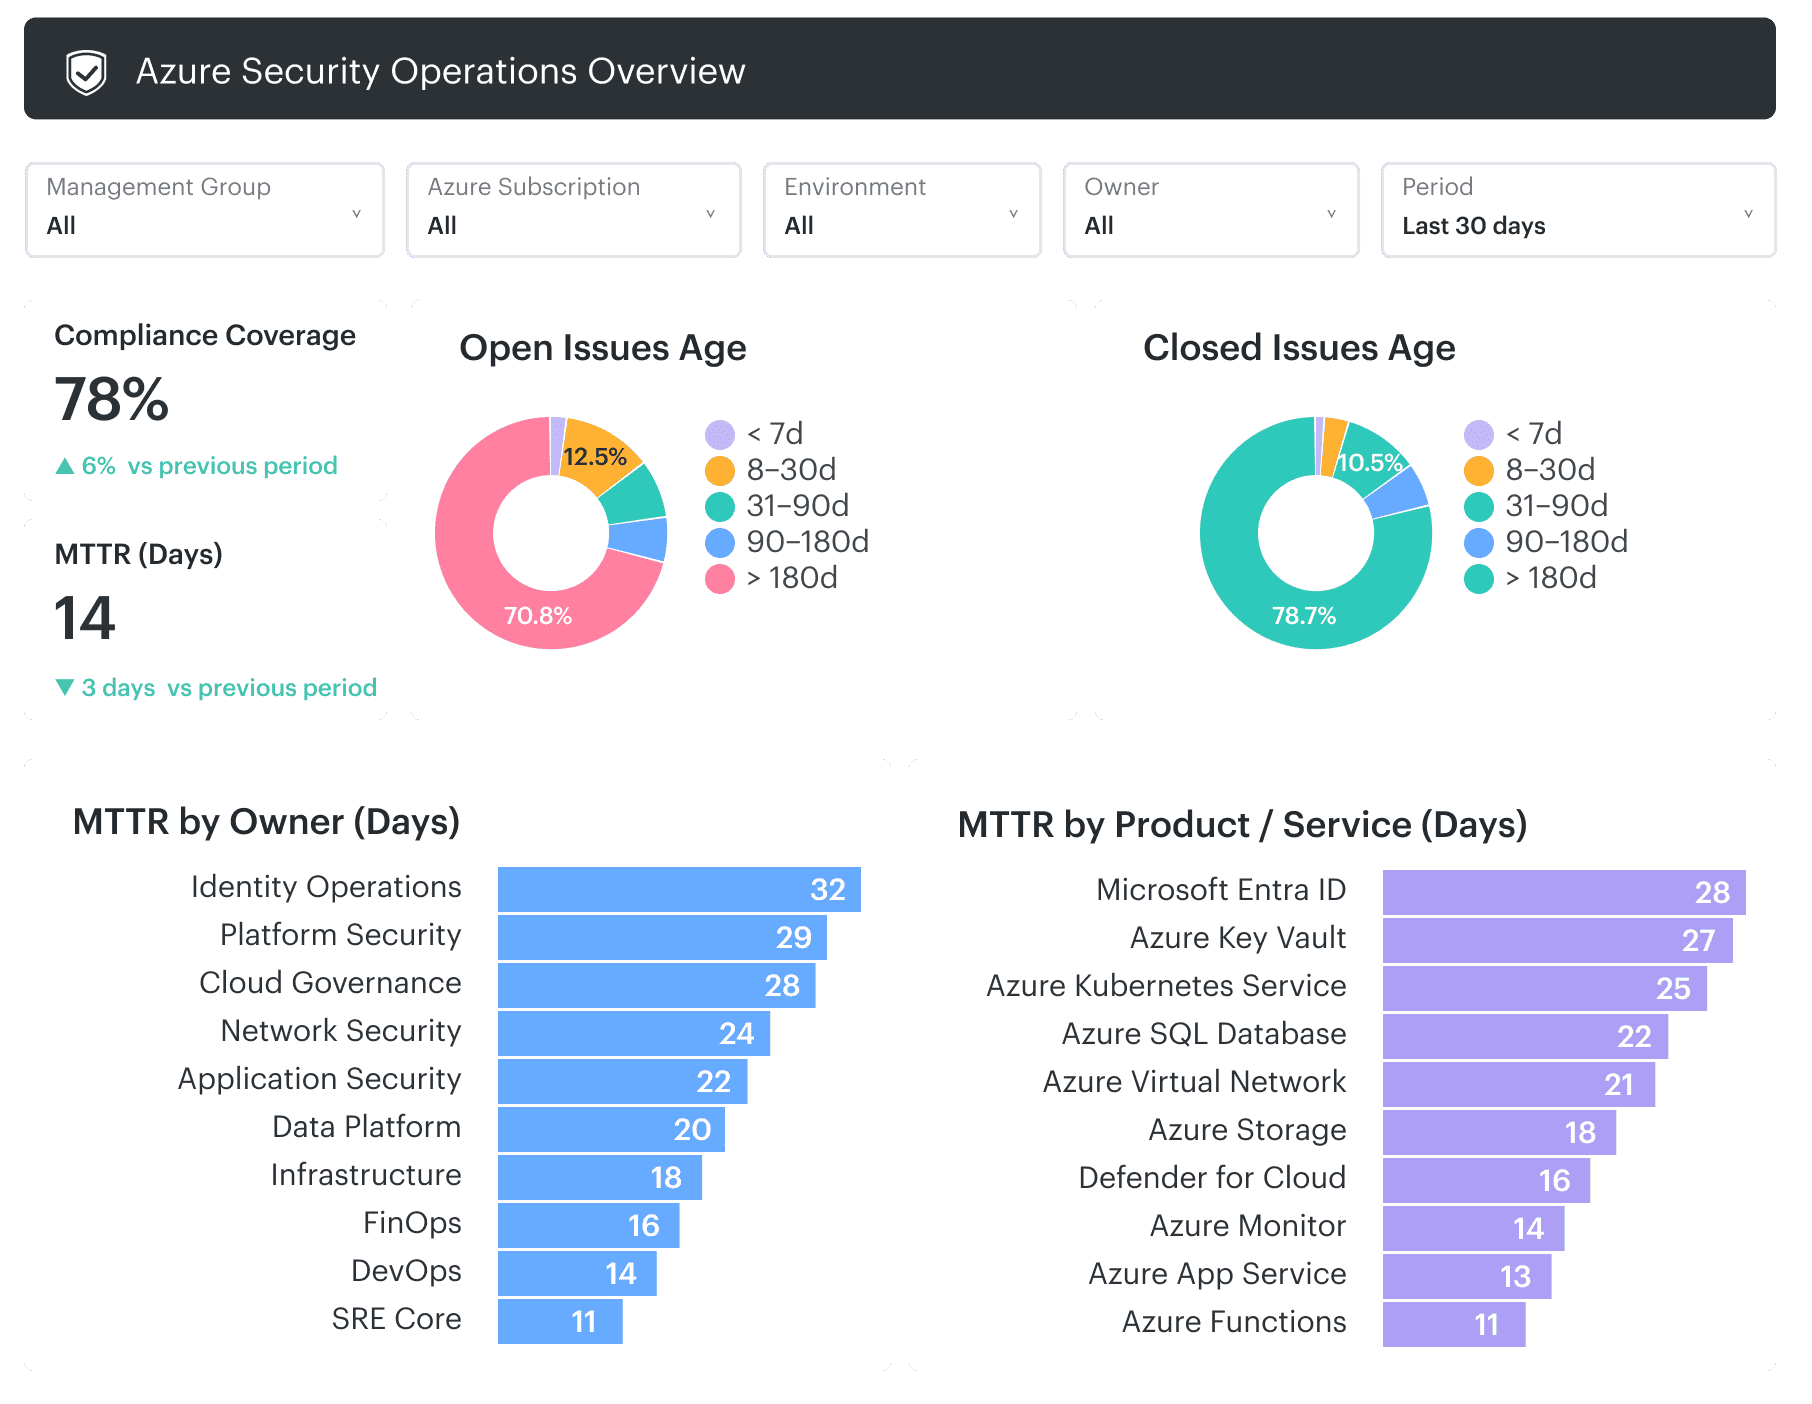The width and height of the screenshot is (1812, 1404).
Task: Toggle '90–180d' legend swatch in Closed Issues Age
Action: [1479, 542]
